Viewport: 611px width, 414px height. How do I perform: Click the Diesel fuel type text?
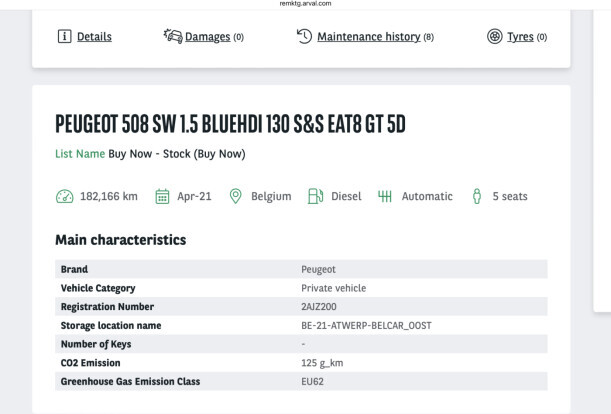pyautogui.click(x=346, y=196)
